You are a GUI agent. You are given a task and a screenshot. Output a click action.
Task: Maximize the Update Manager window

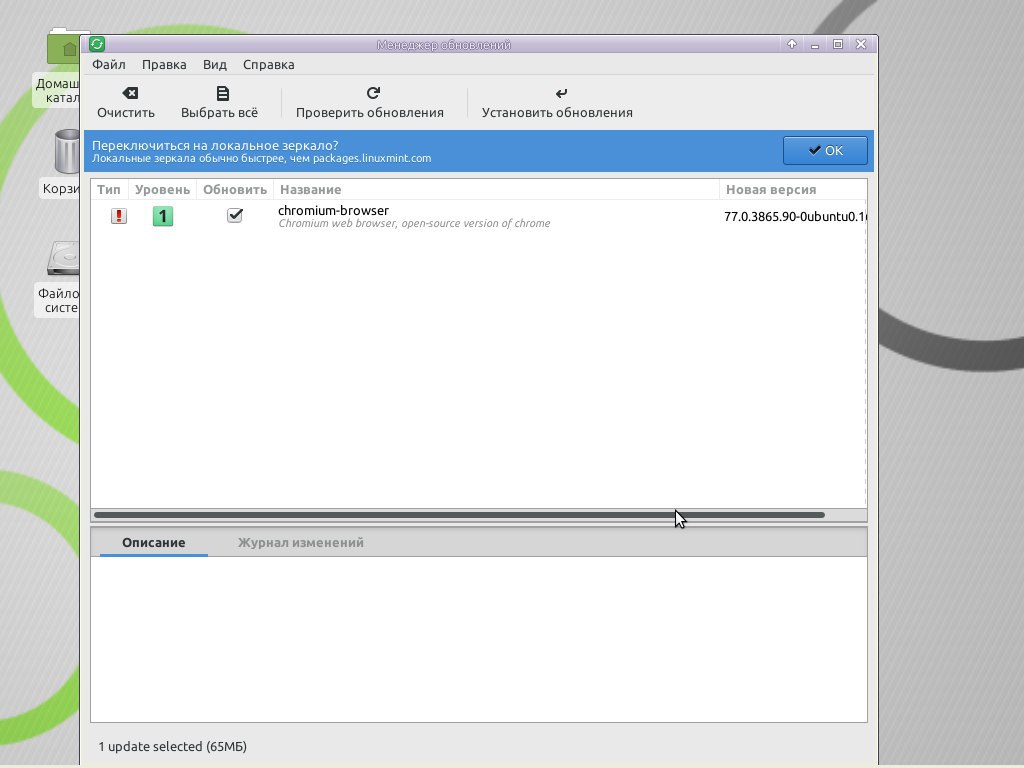[837, 44]
